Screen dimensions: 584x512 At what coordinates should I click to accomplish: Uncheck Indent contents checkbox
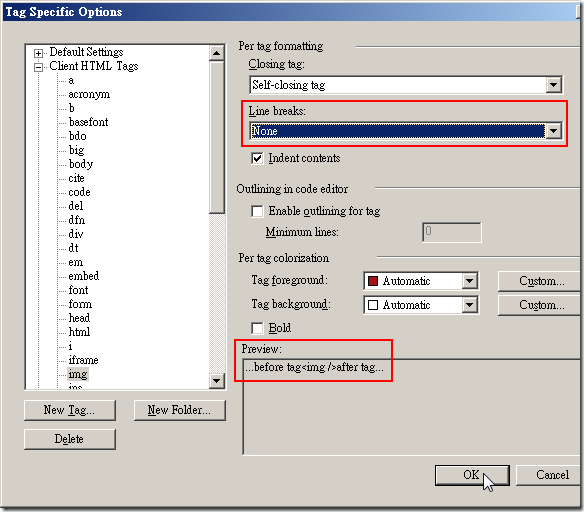pos(257,158)
